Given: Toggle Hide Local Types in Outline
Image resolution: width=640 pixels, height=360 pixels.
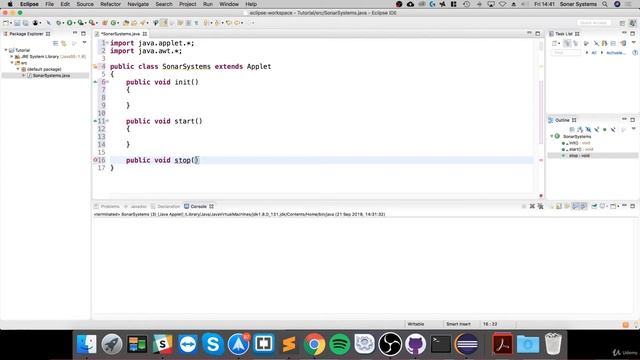Looking at the screenshot, I should (x=613, y=129).
